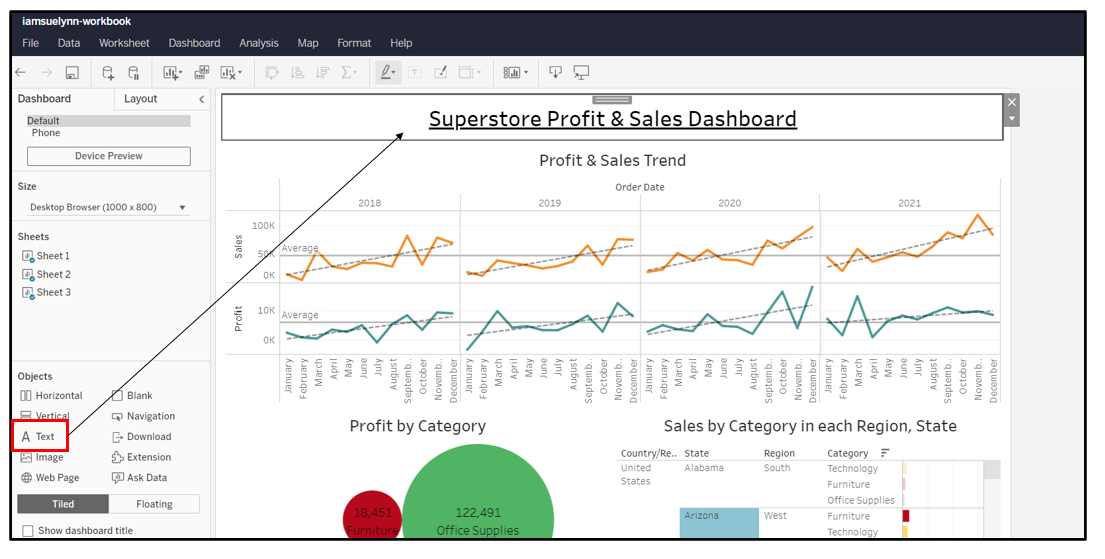Screen dimensions: 1105x559
Task: Select the Web Page object
Action: click(x=50, y=477)
